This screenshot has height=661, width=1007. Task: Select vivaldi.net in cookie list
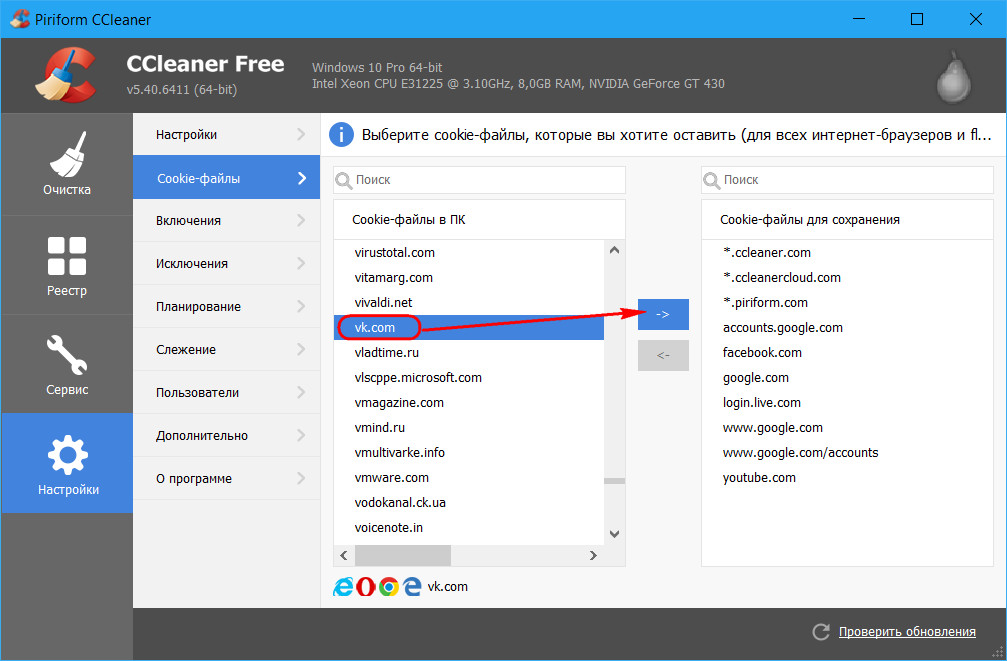[x=469, y=303]
